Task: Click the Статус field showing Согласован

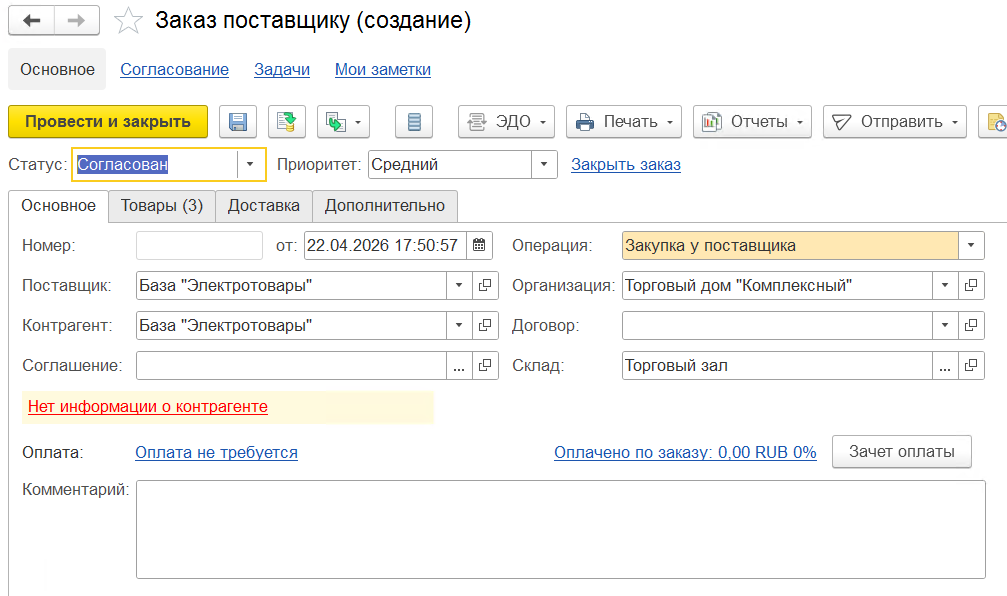Action: coord(156,164)
